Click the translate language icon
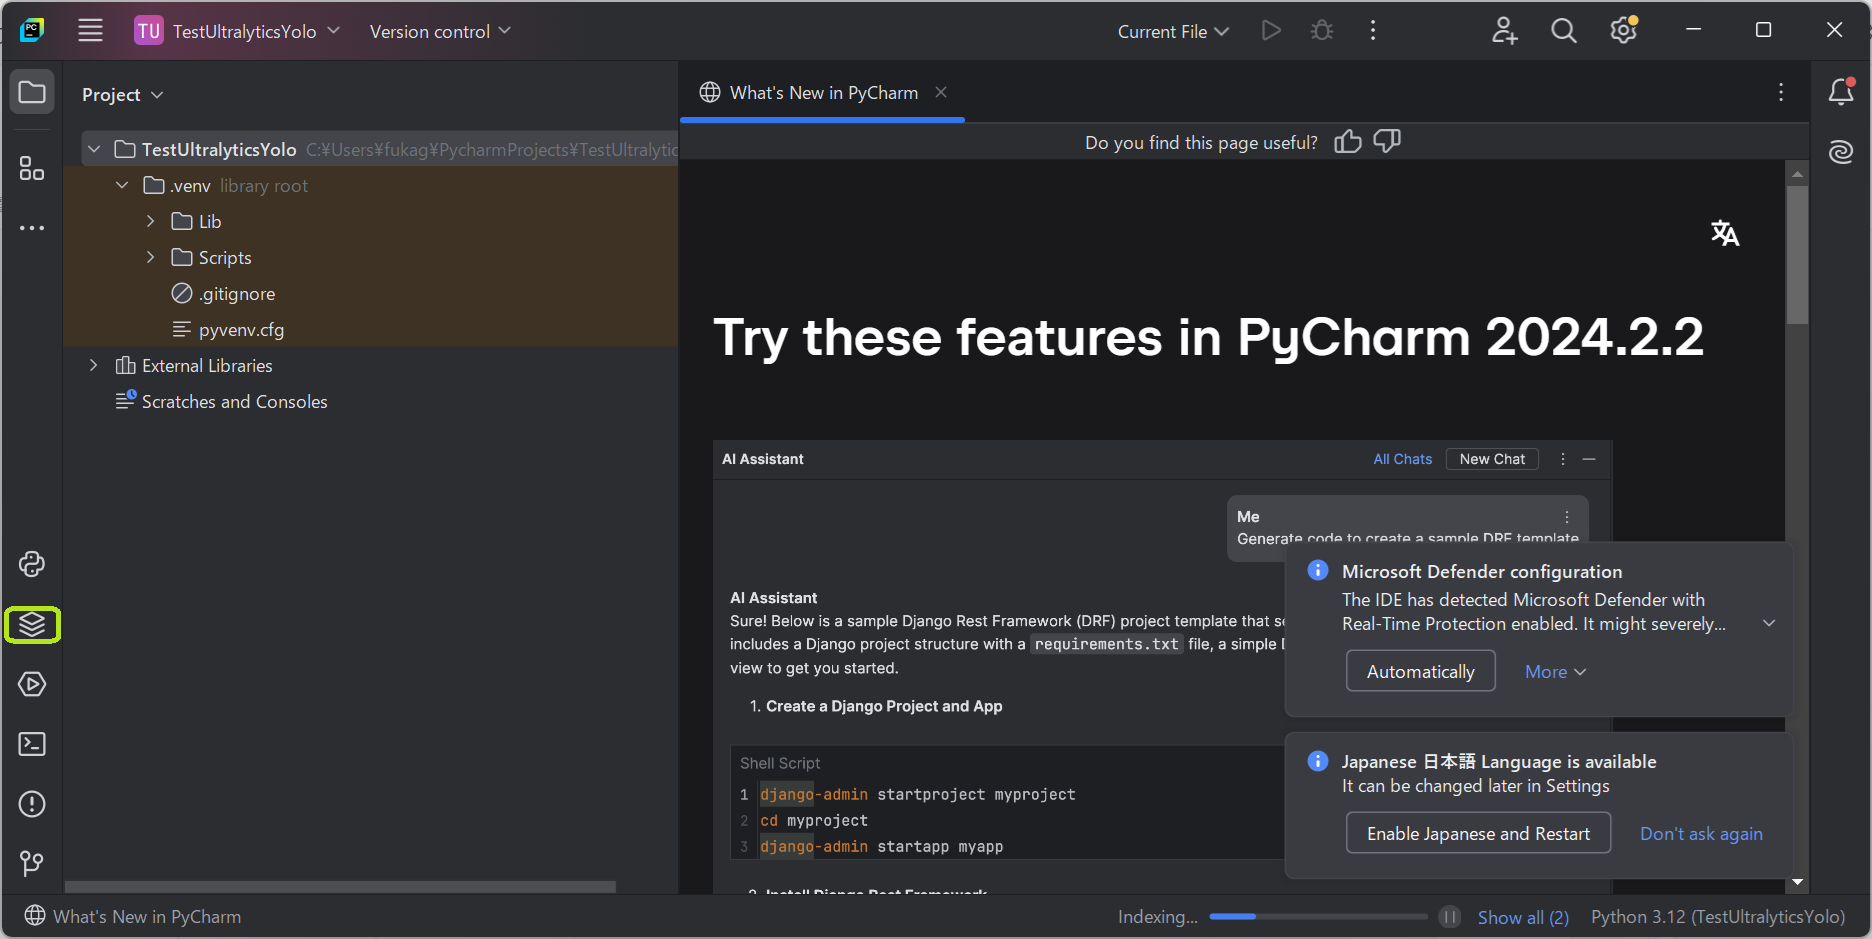This screenshot has height=939, width=1872. [1725, 233]
